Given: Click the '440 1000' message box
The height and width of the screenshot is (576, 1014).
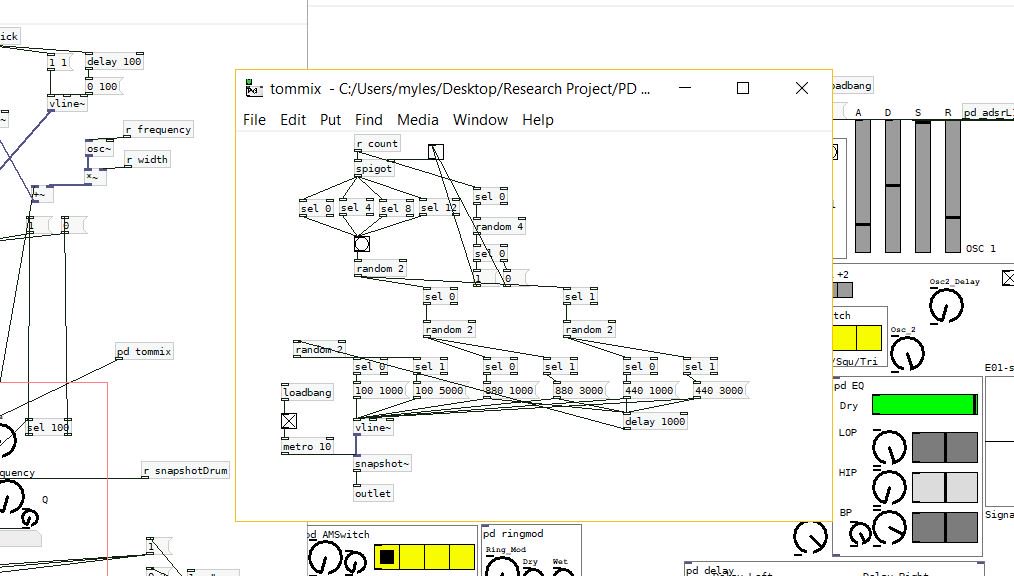Looking at the screenshot, I should click(649, 390).
